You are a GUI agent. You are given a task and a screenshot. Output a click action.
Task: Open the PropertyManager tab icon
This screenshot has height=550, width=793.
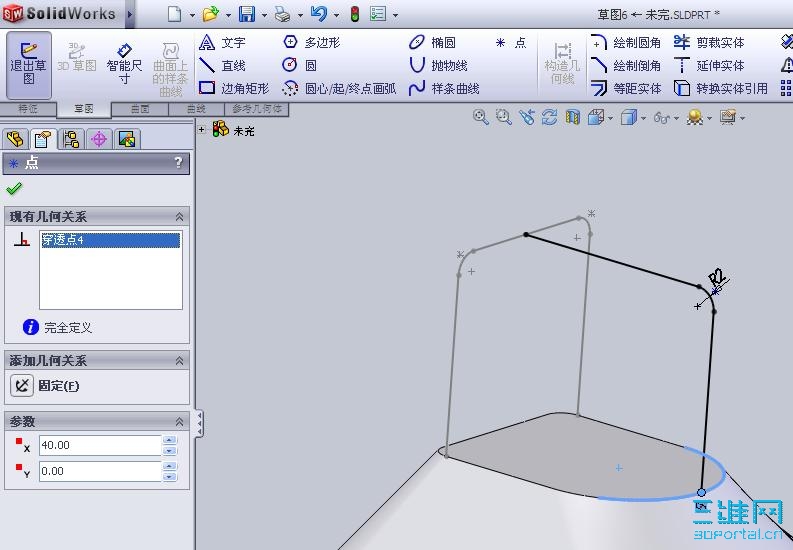43,139
